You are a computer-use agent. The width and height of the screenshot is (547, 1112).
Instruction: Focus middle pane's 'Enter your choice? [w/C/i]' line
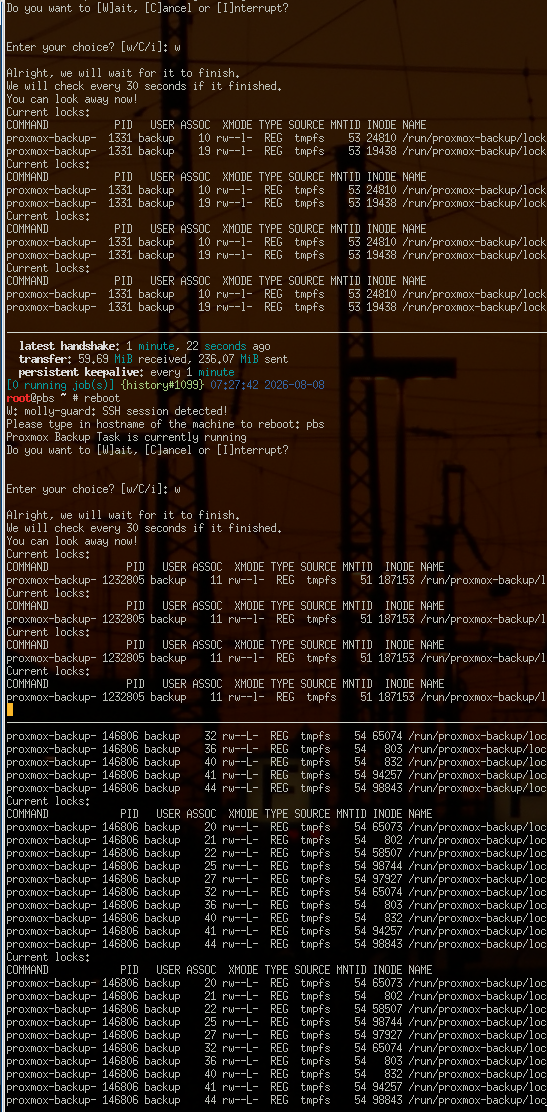[93, 489]
